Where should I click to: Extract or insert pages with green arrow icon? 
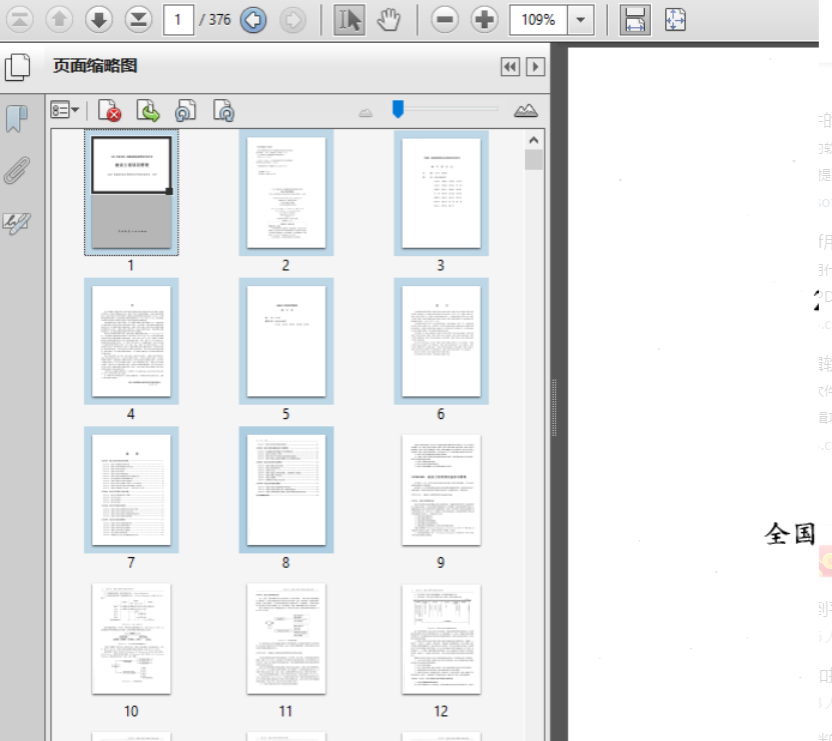click(148, 111)
